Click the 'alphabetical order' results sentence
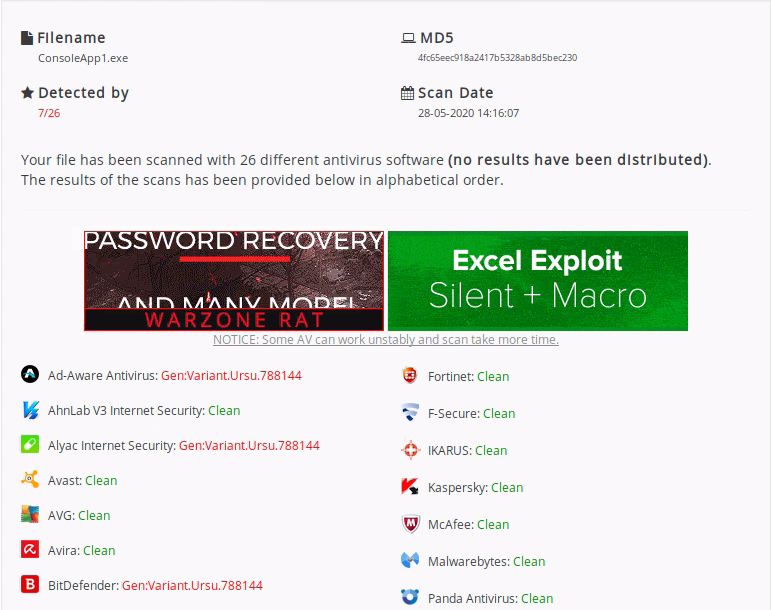 pyautogui.click(x=262, y=180)
